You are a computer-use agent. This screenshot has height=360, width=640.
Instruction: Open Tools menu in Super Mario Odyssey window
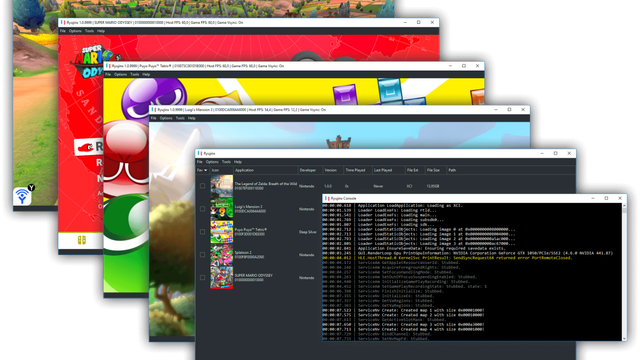pos(89,31)
